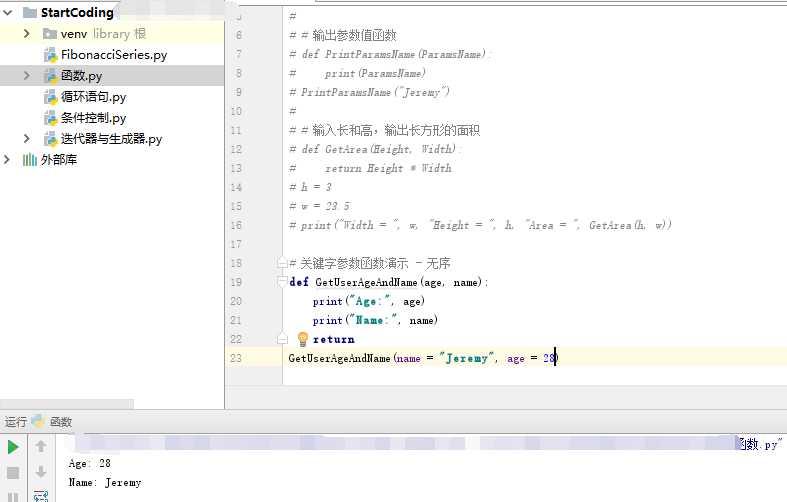This screenshot has height=502, width=787.
Task: Open the 函数 run tab
Action: (61, 422)
